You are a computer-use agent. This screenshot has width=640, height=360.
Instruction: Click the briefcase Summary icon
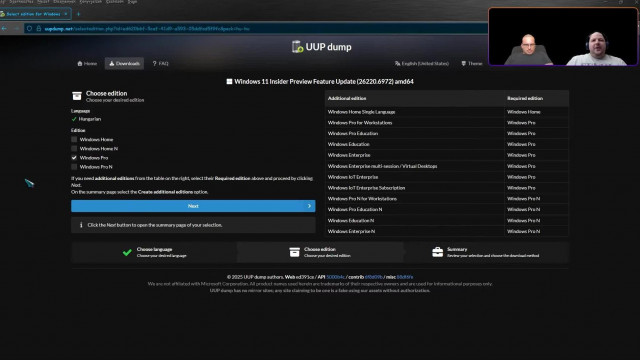[438, 252]
